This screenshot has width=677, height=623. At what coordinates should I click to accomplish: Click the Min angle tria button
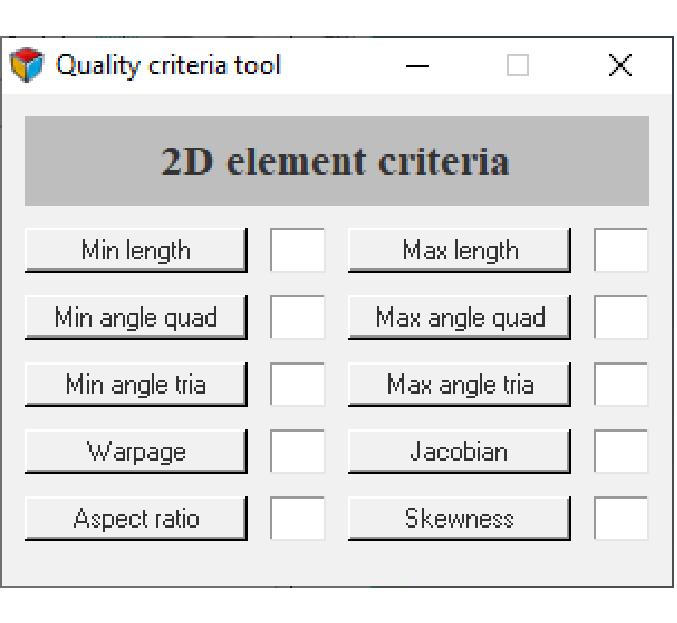click(x=135, y=385)
